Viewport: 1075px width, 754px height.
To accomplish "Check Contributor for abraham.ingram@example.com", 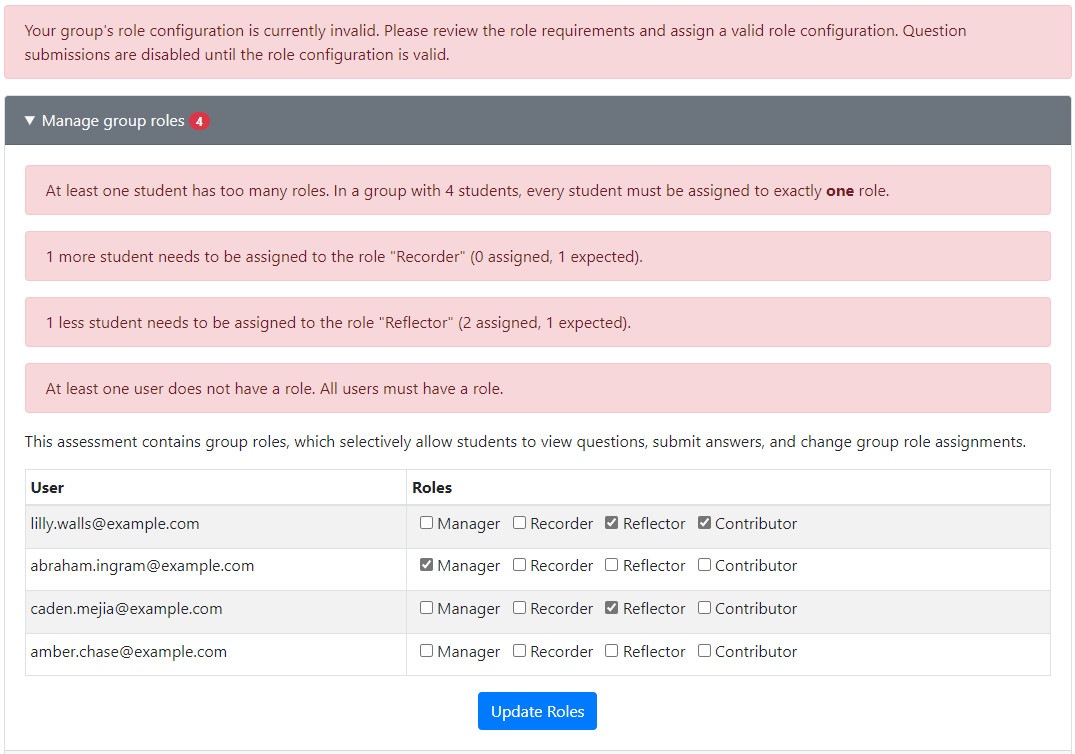I will point(704,565).
